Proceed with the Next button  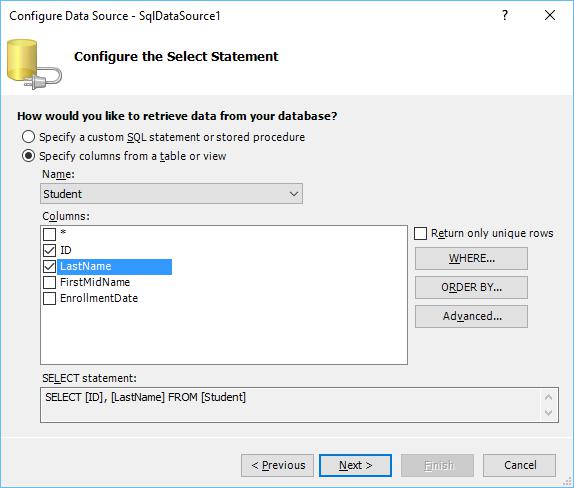[355, 465]
